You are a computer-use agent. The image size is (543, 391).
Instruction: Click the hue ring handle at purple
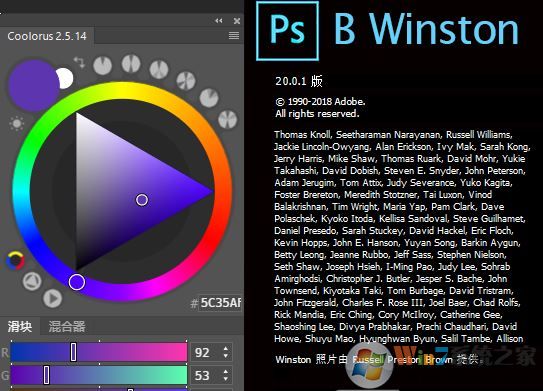(x=77, y=282)
